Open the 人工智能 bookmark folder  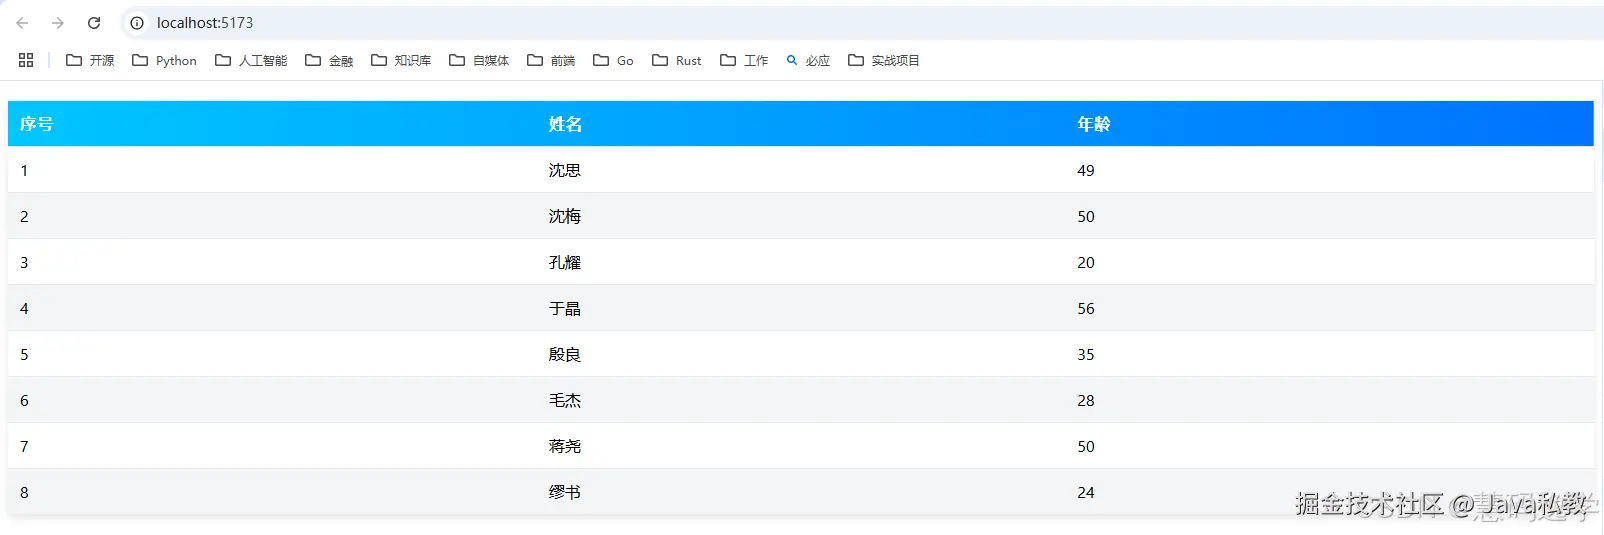tap(251, 60)
